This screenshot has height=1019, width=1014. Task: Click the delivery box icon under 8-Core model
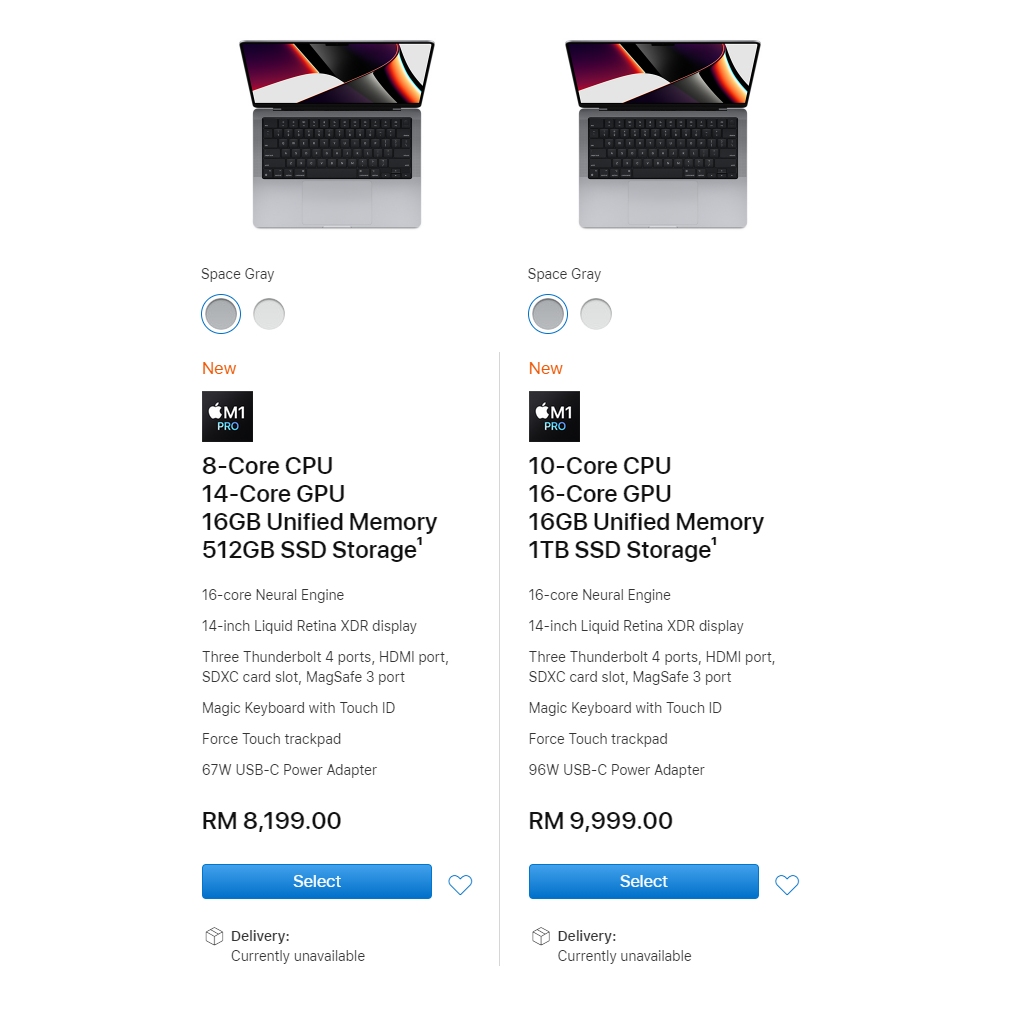click(214, 936)
